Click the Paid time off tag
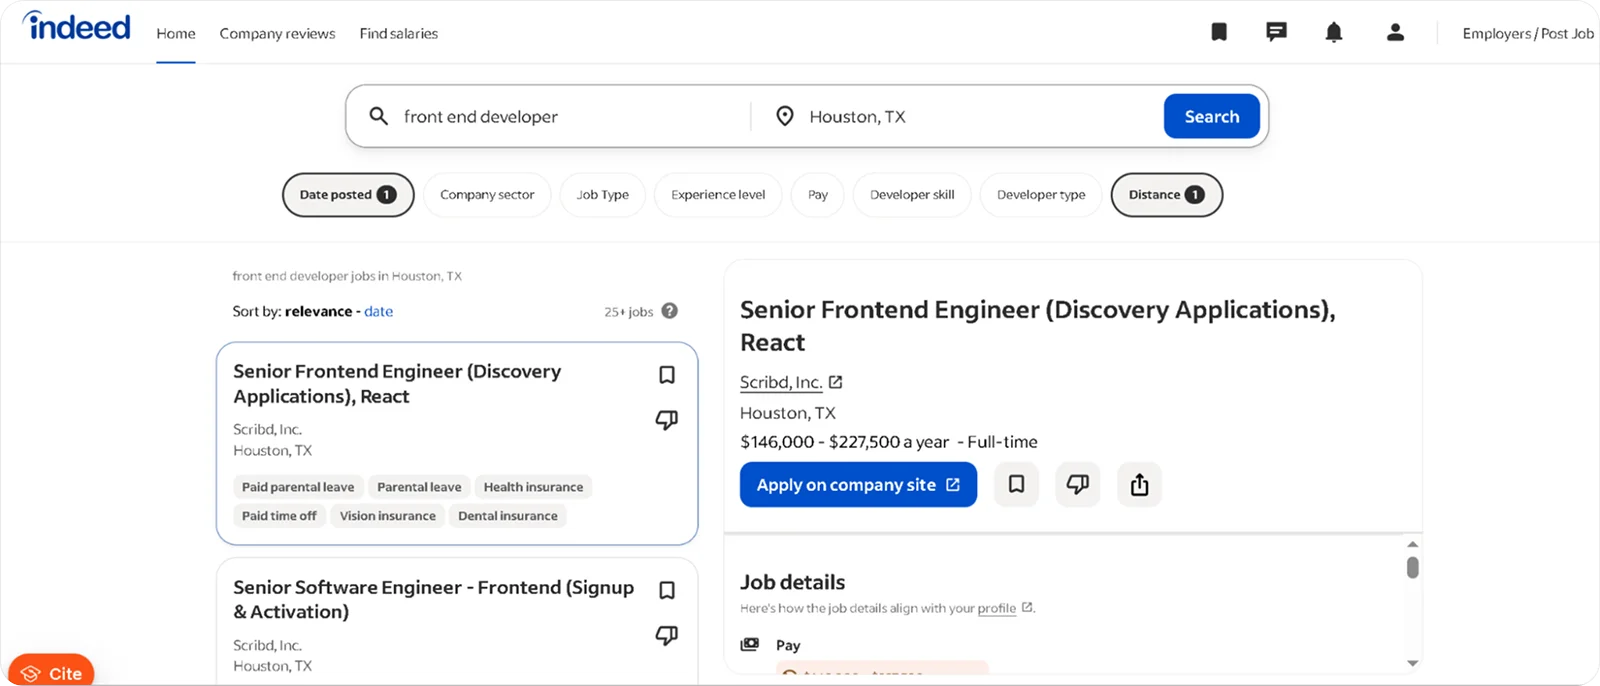This screenshot has width=1600, height=686. [279, 516]
